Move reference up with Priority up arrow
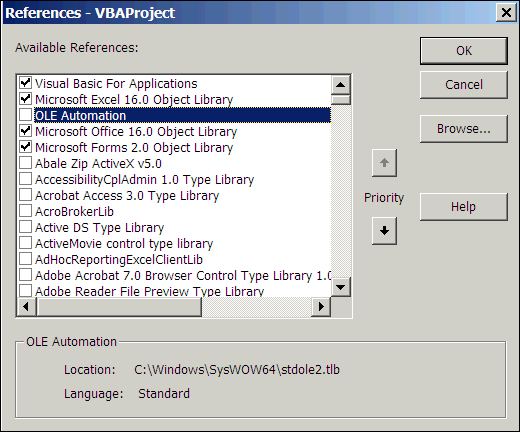This screenshot has width=520, height=432. pos(384,163)
